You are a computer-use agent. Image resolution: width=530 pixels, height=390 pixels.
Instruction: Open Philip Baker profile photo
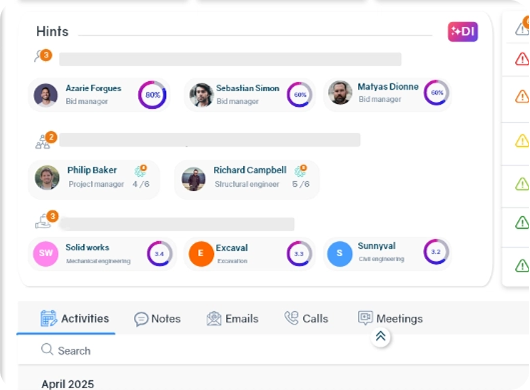point(47,177)
